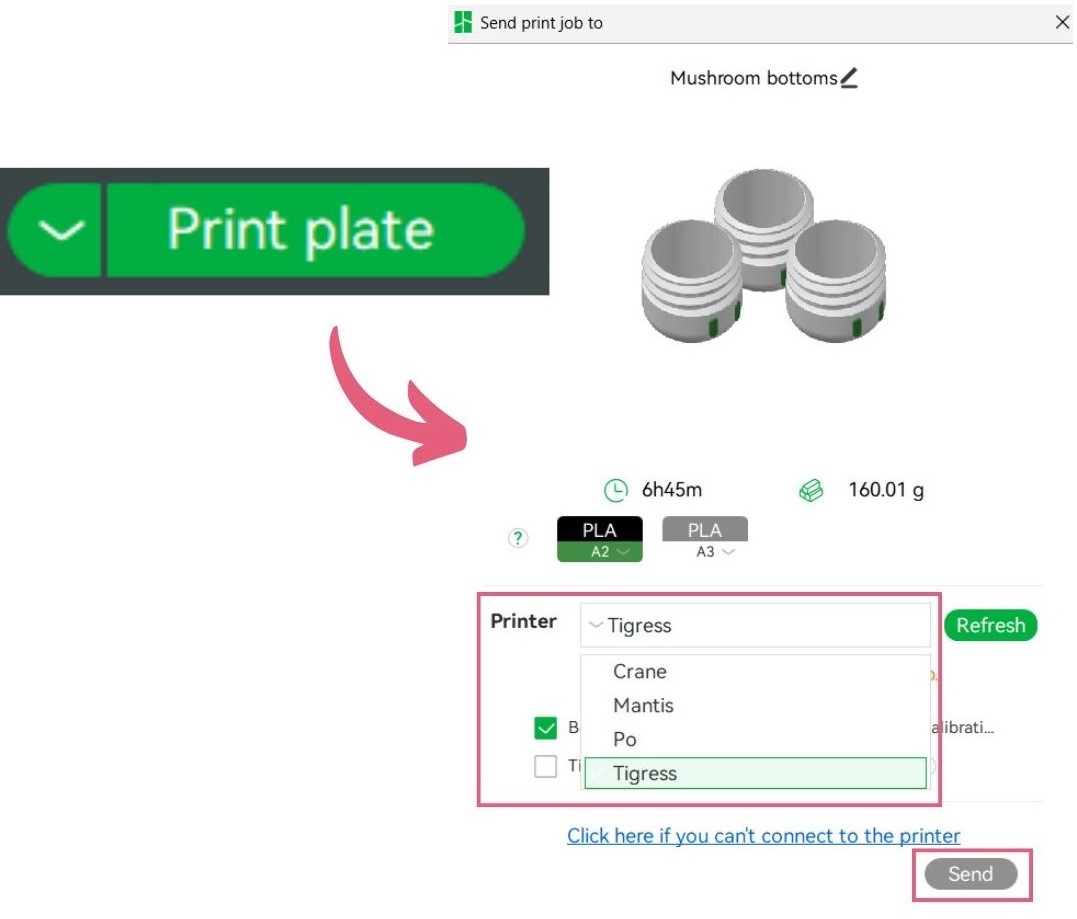Click the mushroom bottoms preview thumbnail
Screen dimensions: 1077x919
tap(763, 256)
